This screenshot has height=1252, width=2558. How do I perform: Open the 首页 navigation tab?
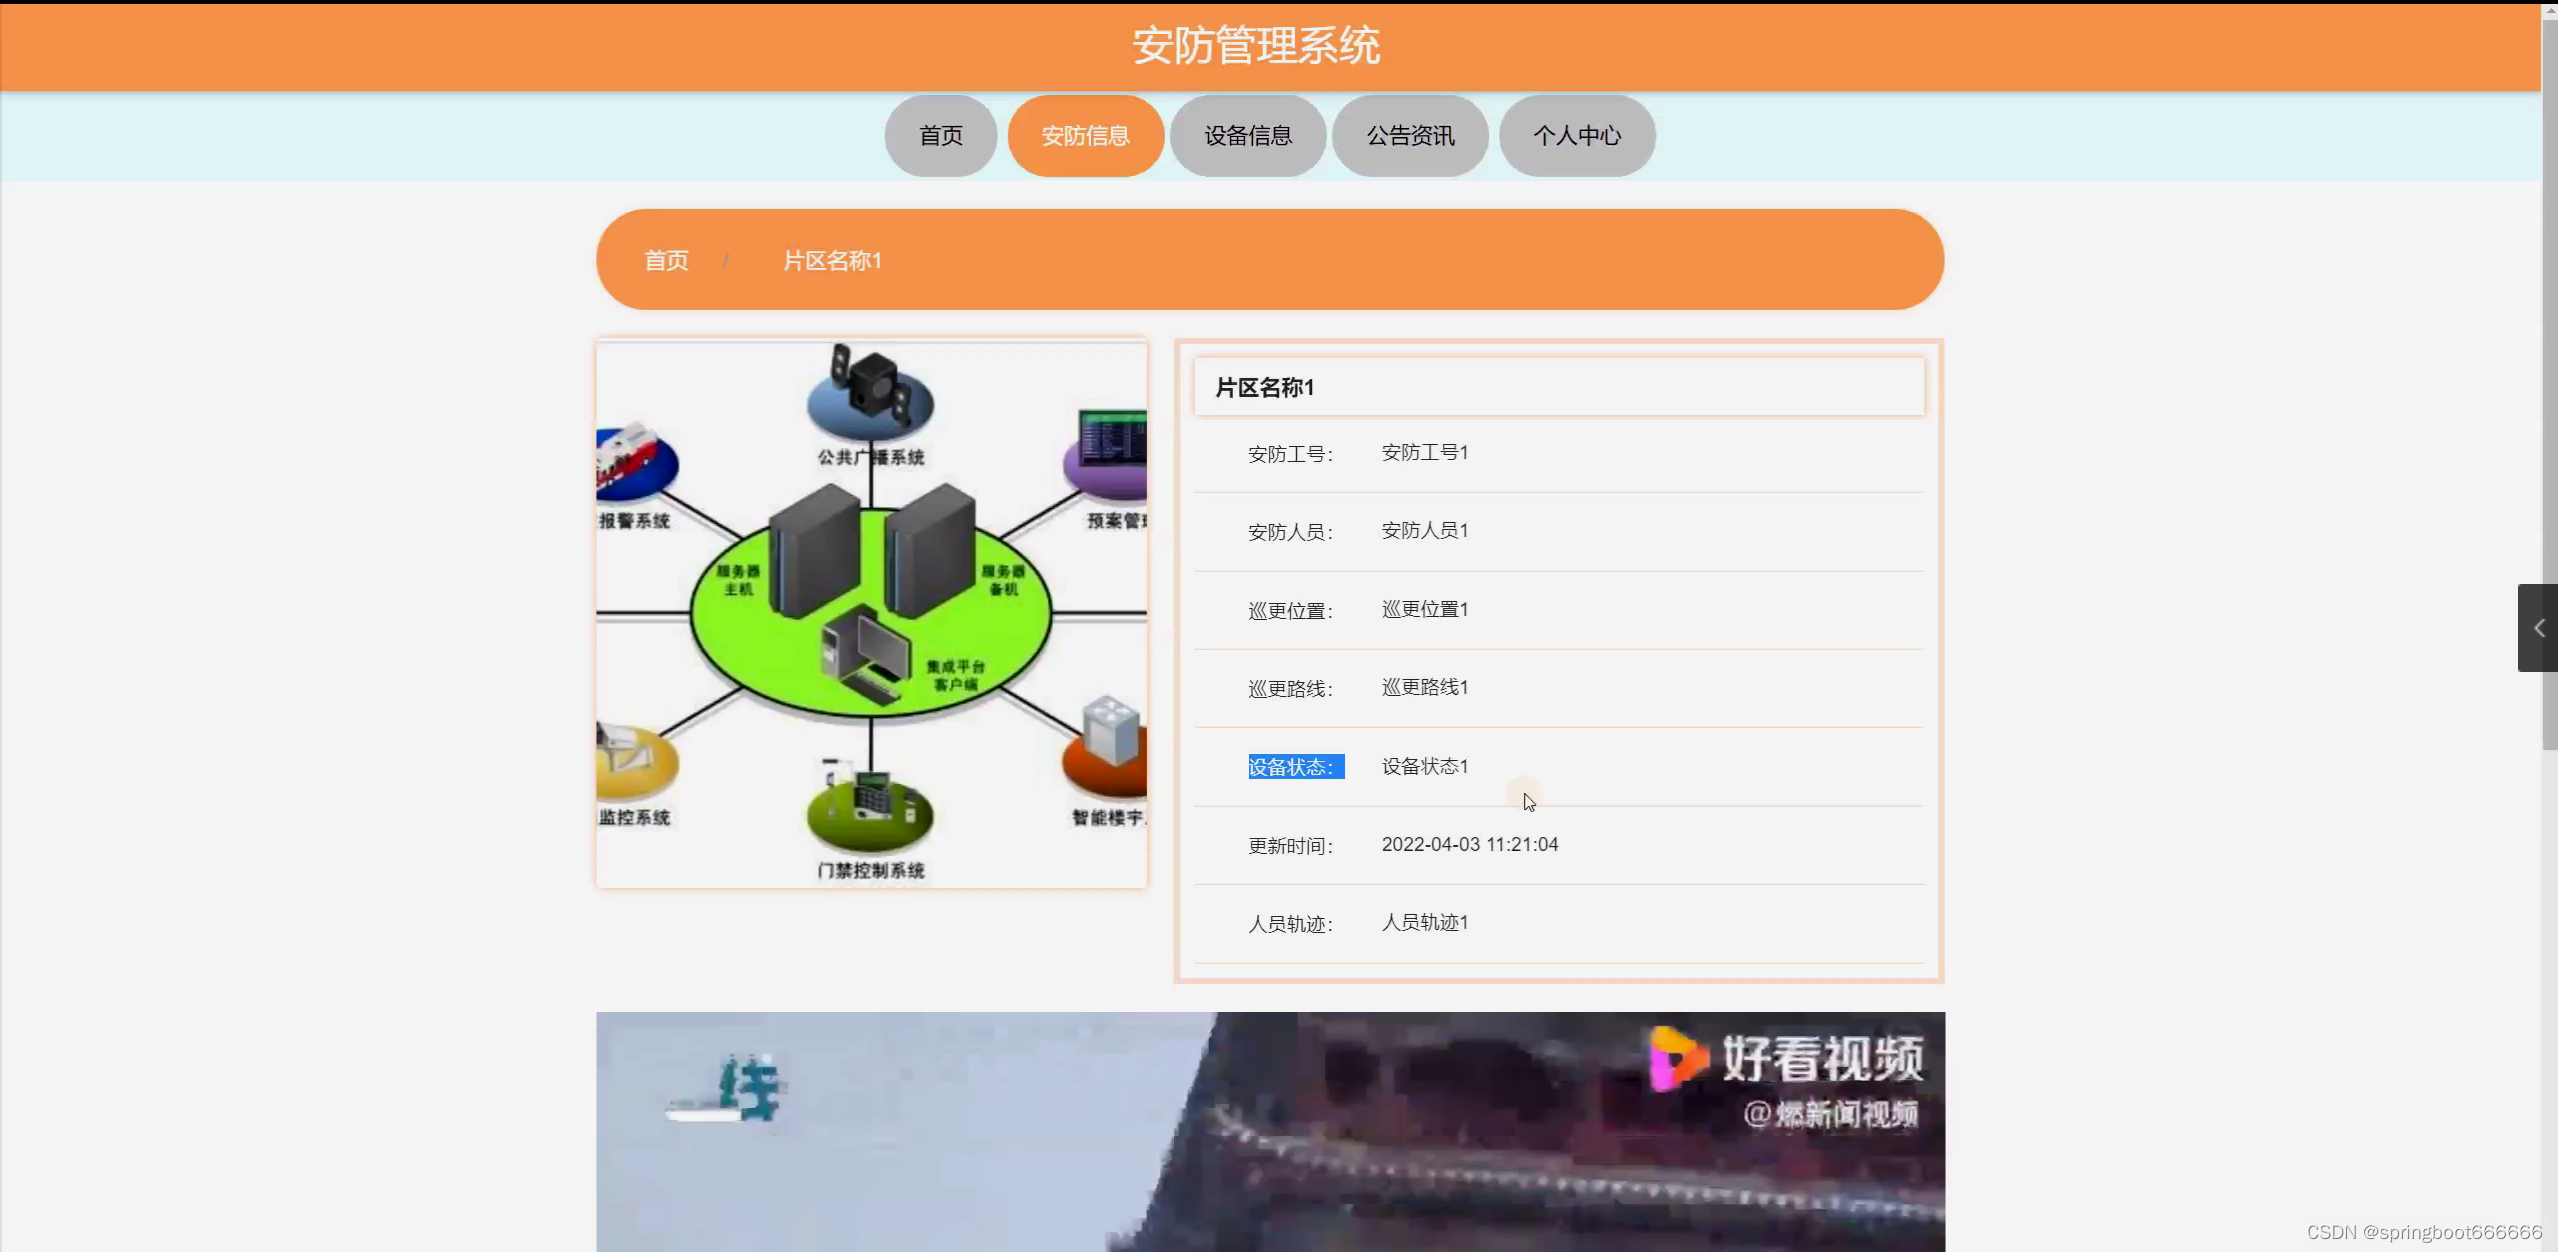(x=940, y=136)
